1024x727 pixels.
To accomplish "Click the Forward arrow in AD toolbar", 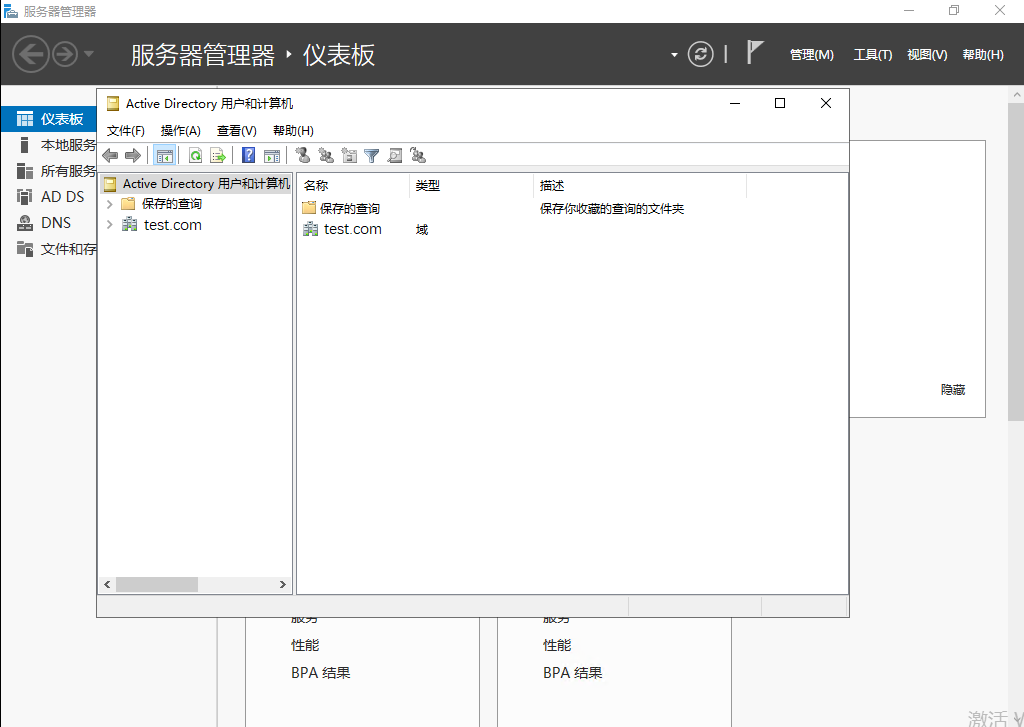I will coord(133,155).
